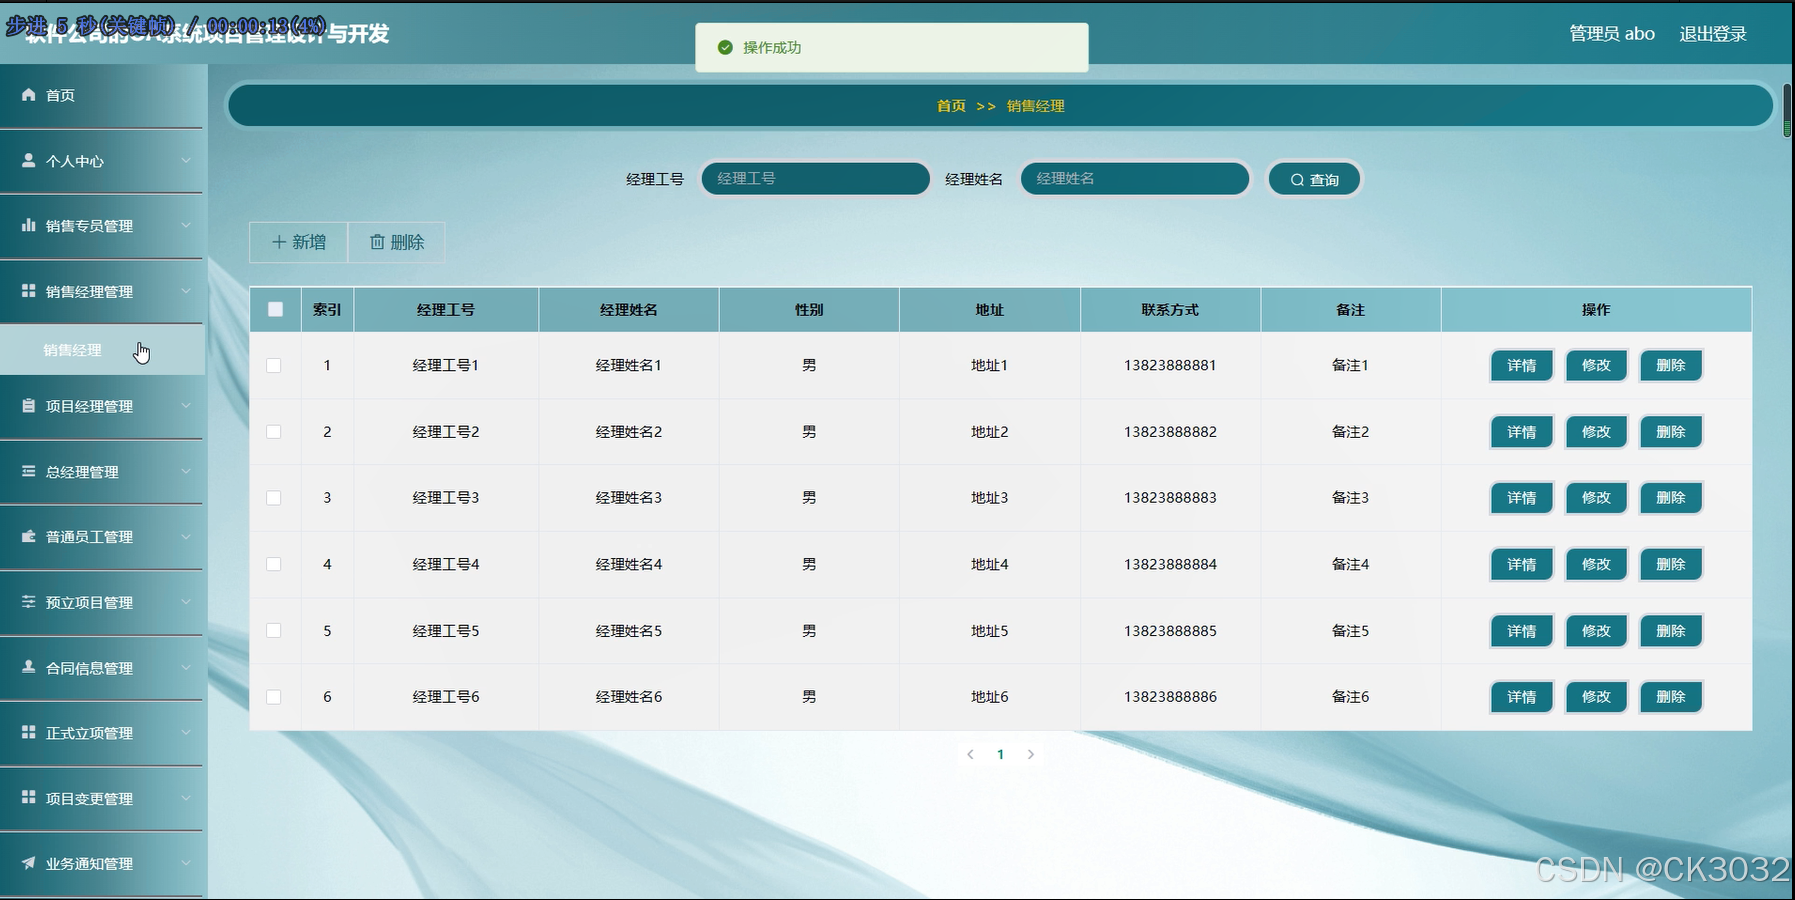Collapse the 预立项目管理 dropdown arrow
Viewport: 1795px width, 900px height.
[x=185, y=602]
